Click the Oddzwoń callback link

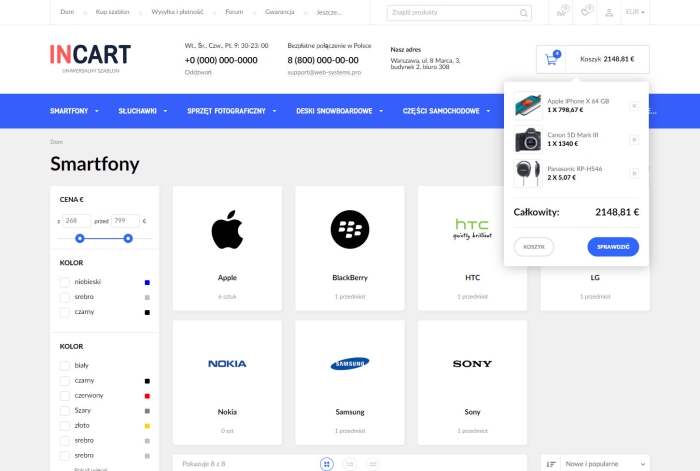click(x=198, y=72)
